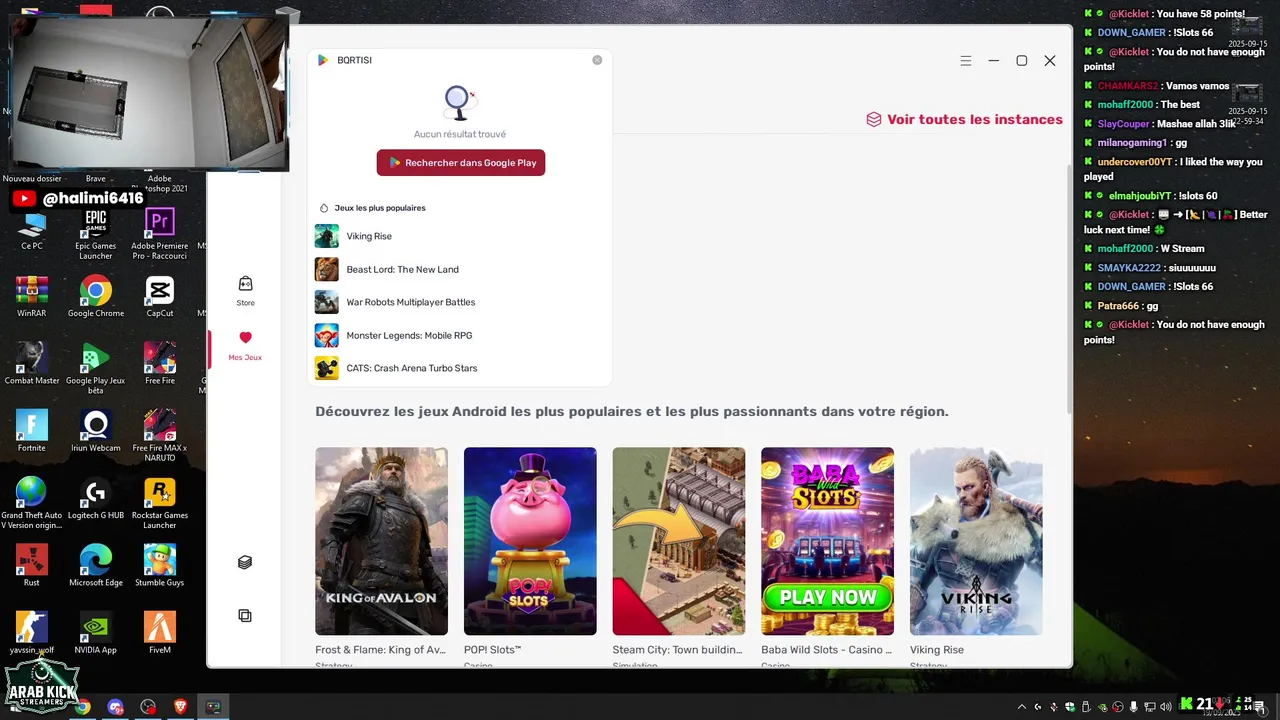Choose War Robots Multiplayer Battles
1280x720 pixels.
(x=460, y=302)
